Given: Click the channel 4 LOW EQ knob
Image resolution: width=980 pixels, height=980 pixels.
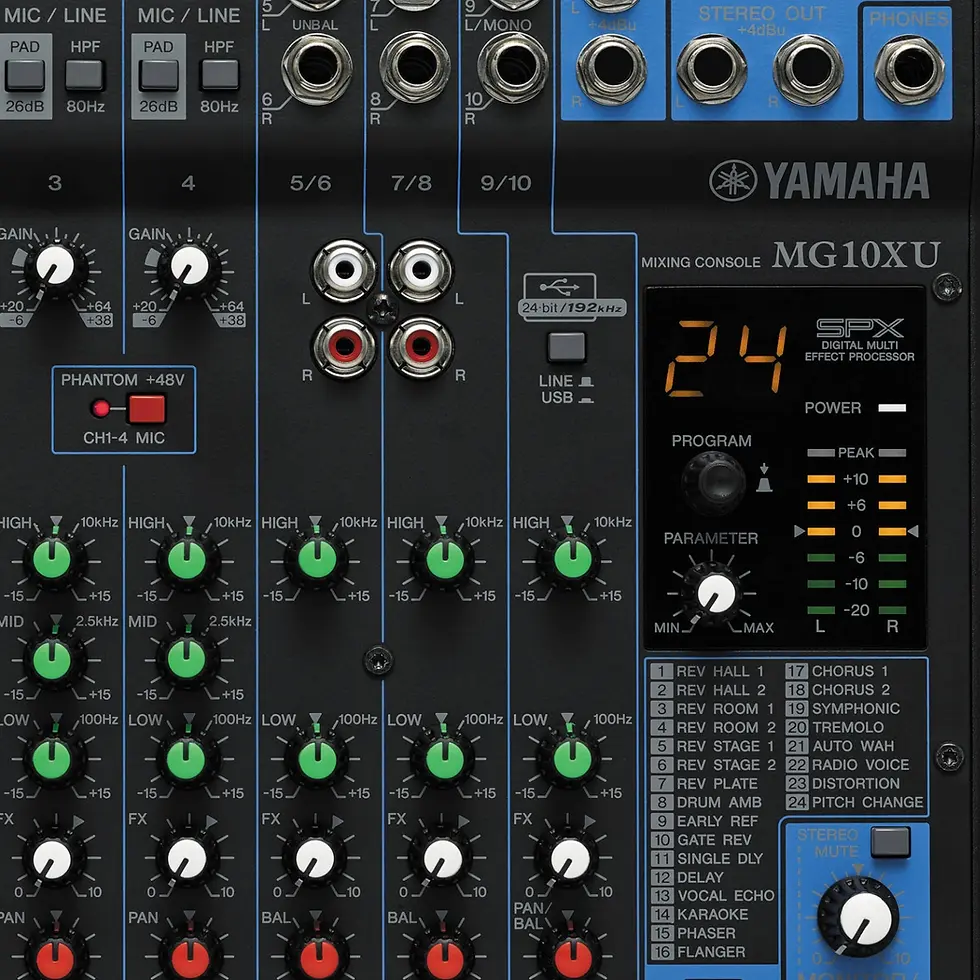Looking at the screenshot, I should point(187,758).
